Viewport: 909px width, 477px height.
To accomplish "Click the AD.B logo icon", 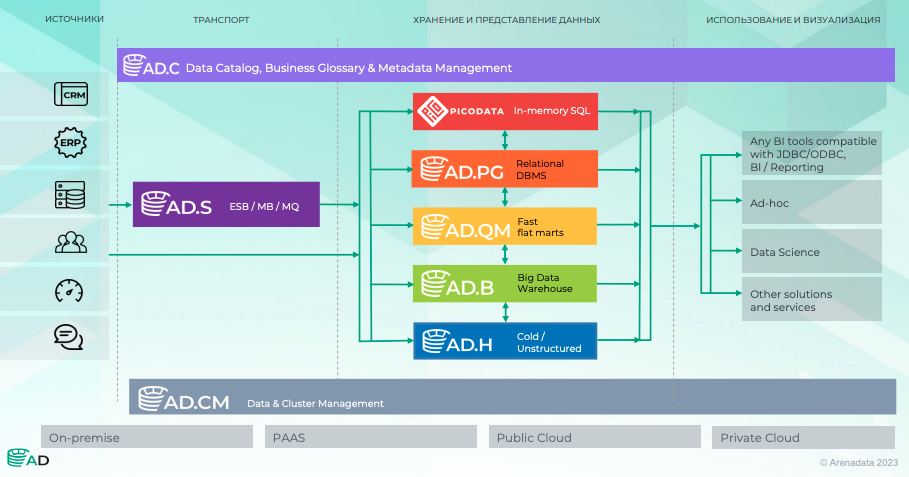I will tap(457, 284).
